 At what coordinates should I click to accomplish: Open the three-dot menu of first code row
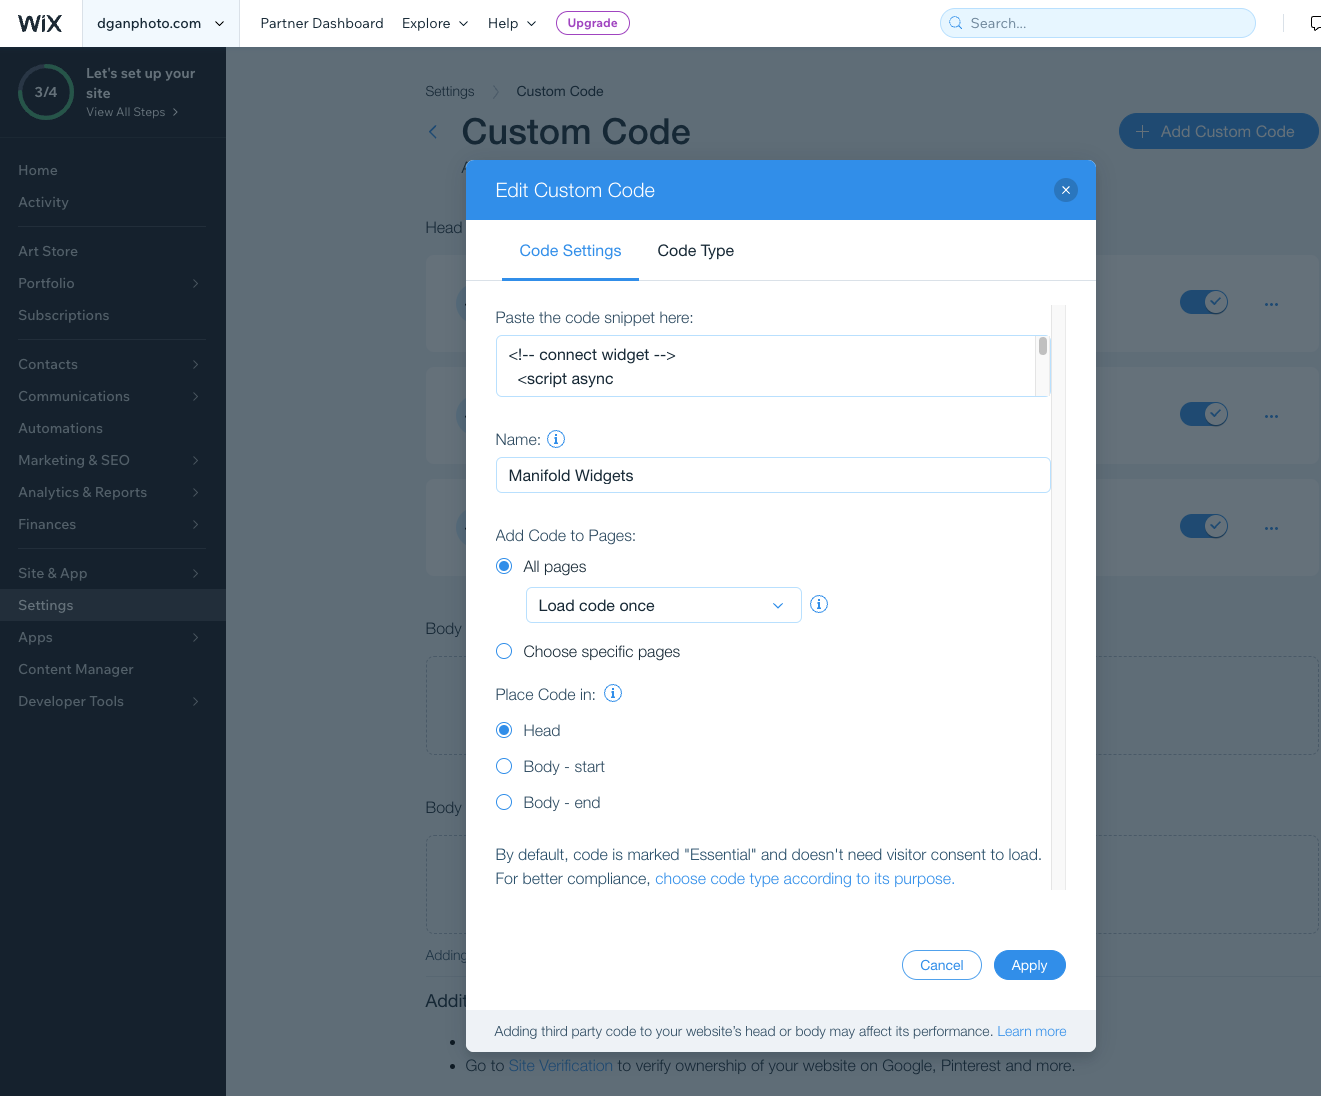click(x=1271, y=303)
